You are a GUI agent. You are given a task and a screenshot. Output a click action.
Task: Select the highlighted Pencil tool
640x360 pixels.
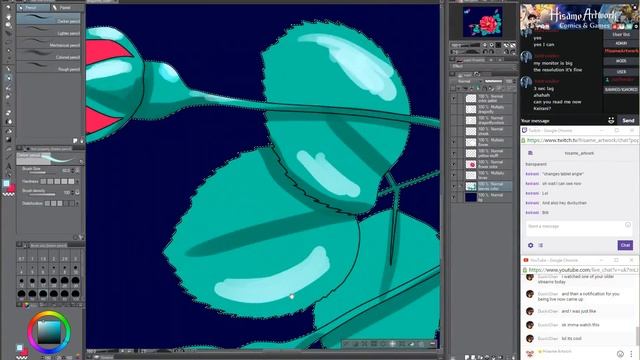point(9,78)
